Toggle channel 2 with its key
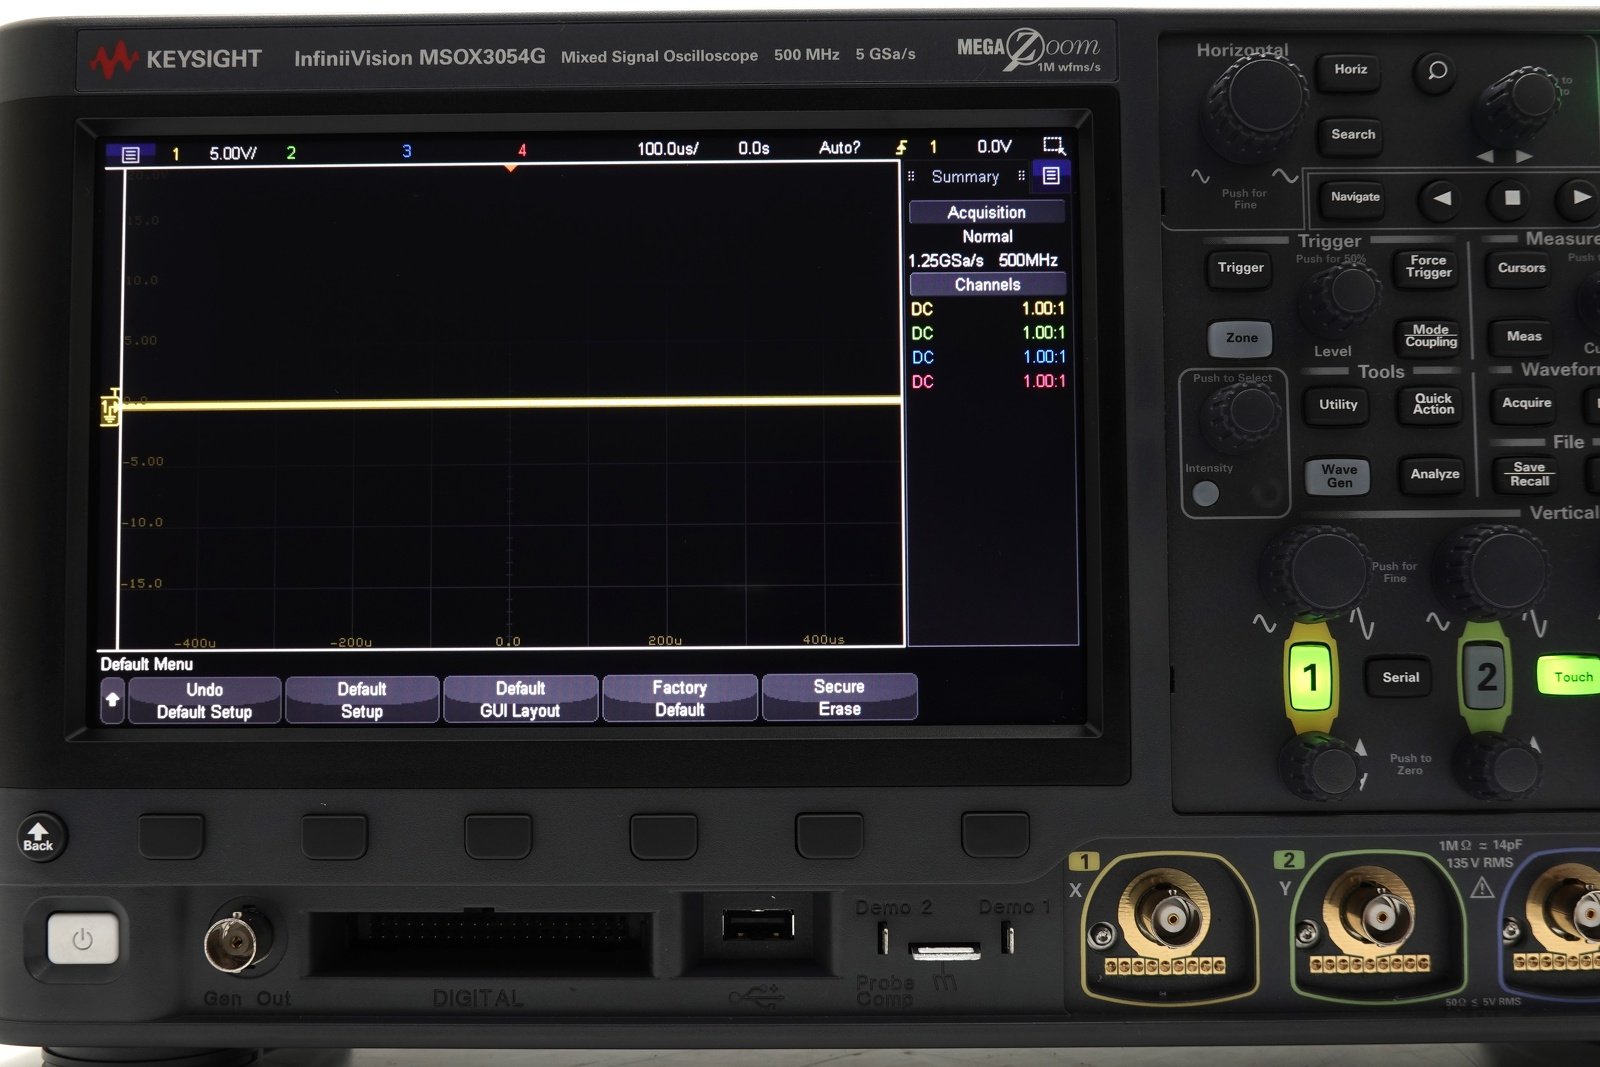 point(1486,677)
